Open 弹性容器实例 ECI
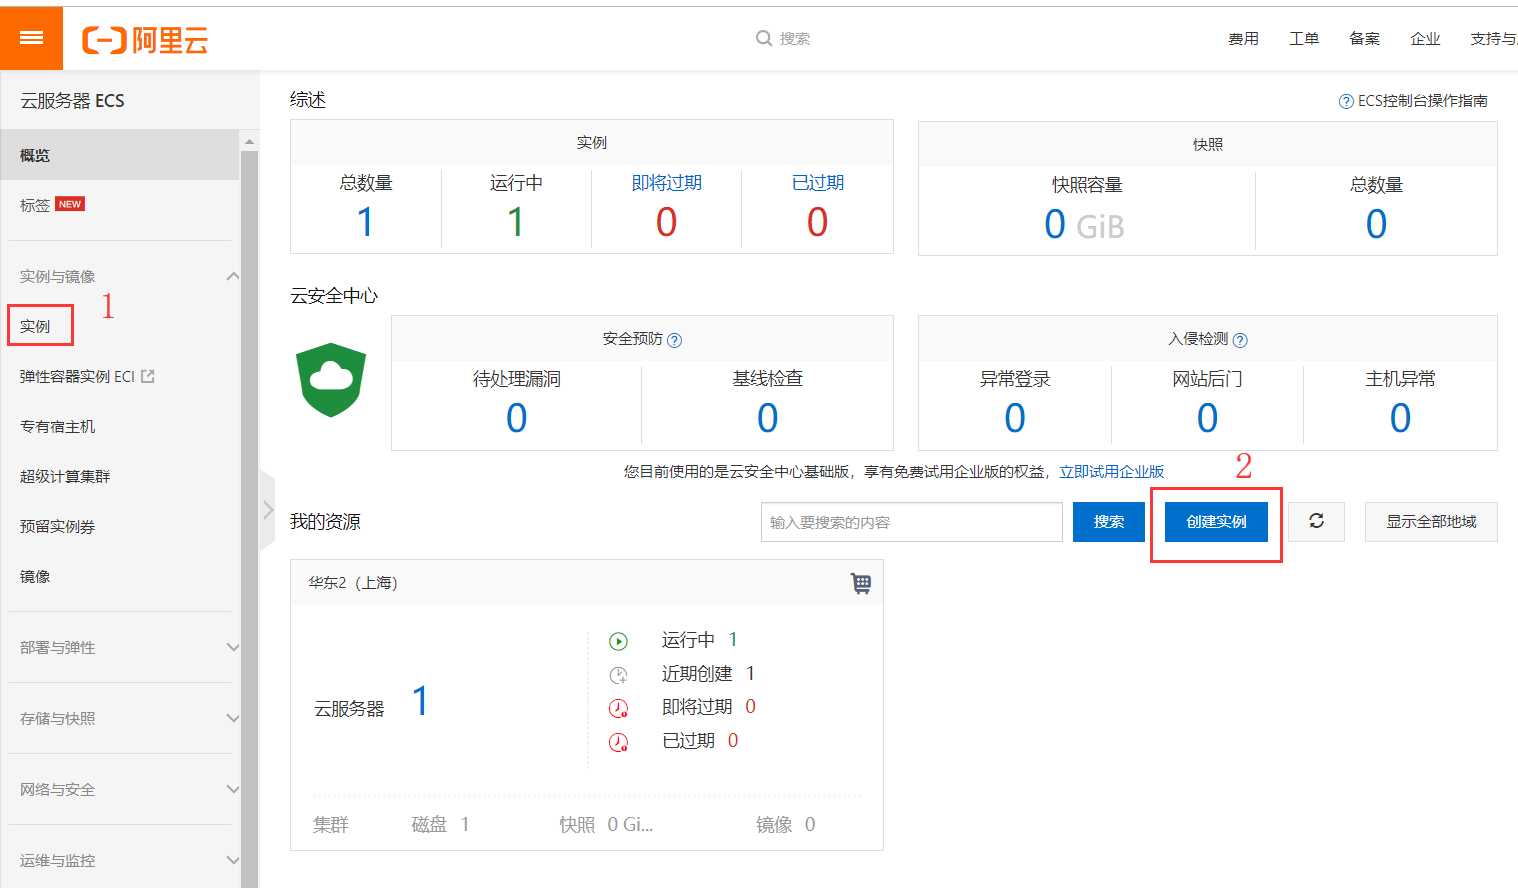This screenshot has width=1518, height=888. tap(77, 376)
